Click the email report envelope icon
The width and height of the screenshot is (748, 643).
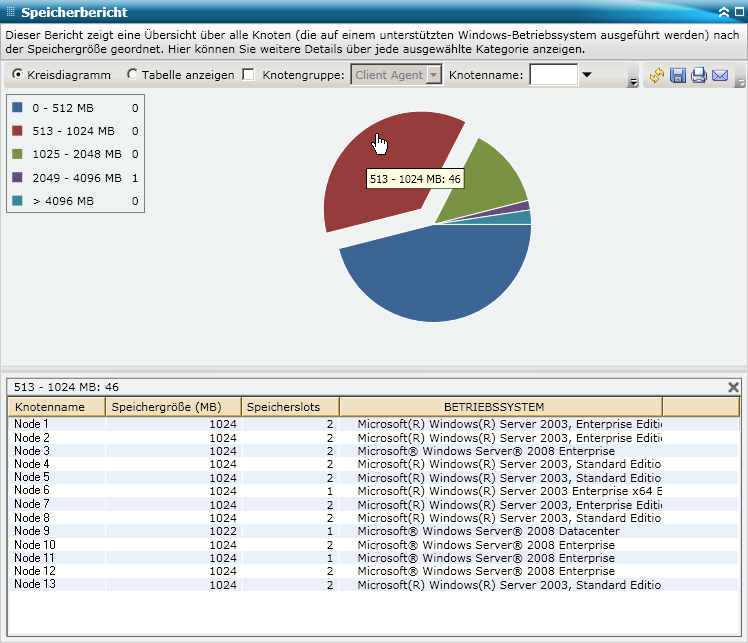point(719,75)
